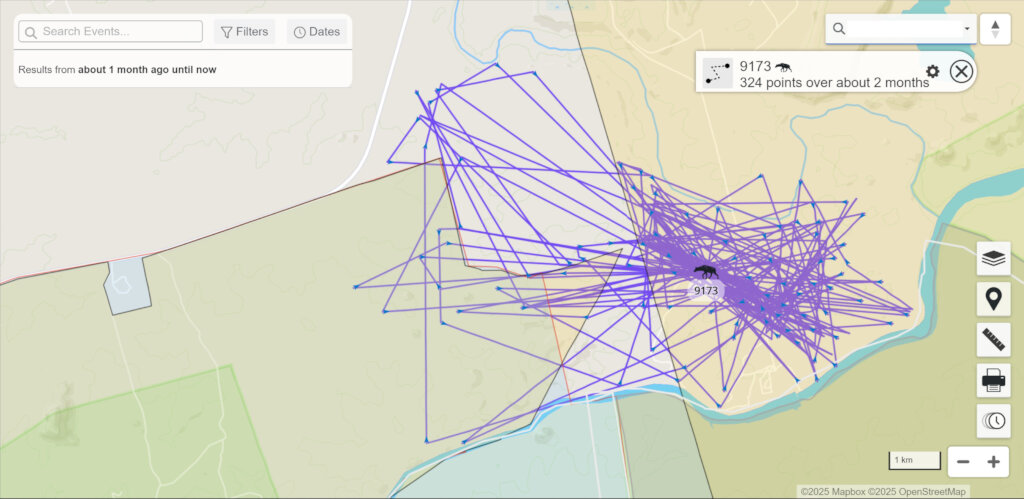Open the Dates range picker
This screenshot has height=499, width=1024.
click(x=317, y=32)
